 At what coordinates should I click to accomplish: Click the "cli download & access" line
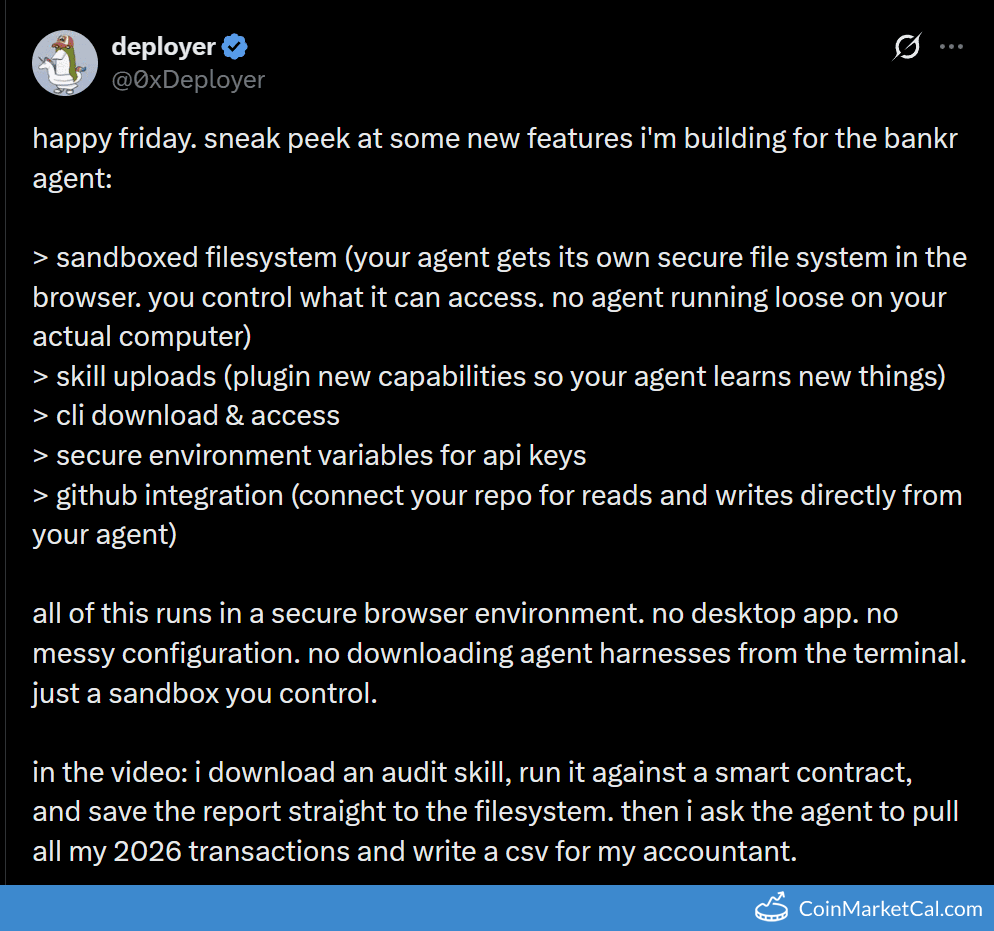click(x=186, y=416)
